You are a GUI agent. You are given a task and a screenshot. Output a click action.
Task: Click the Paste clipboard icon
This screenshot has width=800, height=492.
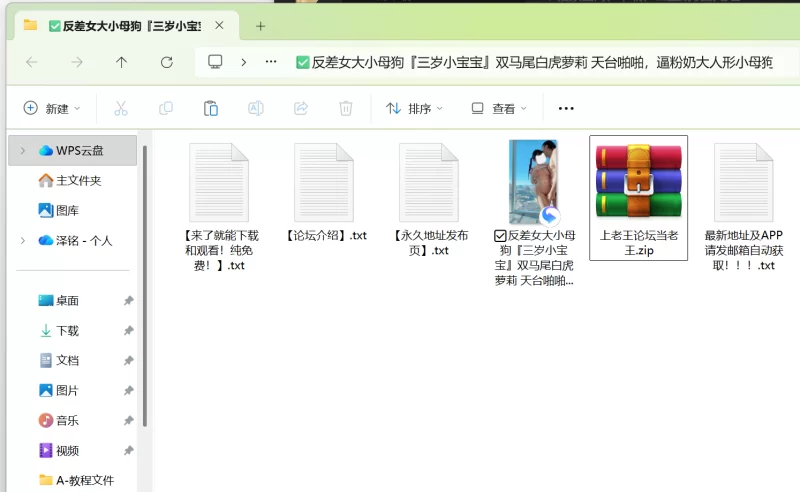(x=211, y=108)
